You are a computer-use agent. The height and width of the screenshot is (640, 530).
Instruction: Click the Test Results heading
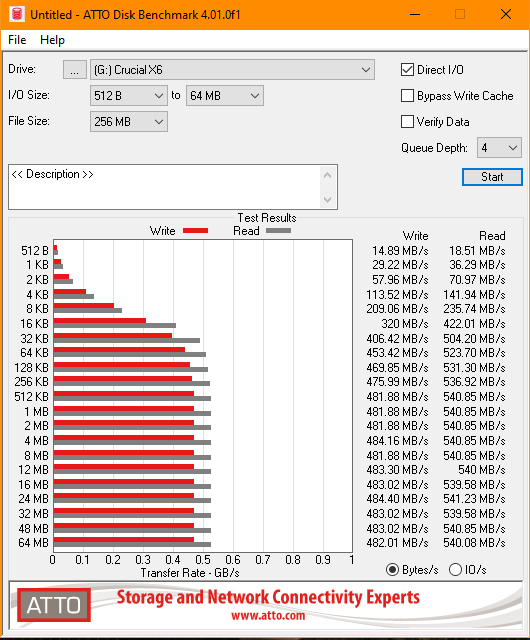click(267, 218)
